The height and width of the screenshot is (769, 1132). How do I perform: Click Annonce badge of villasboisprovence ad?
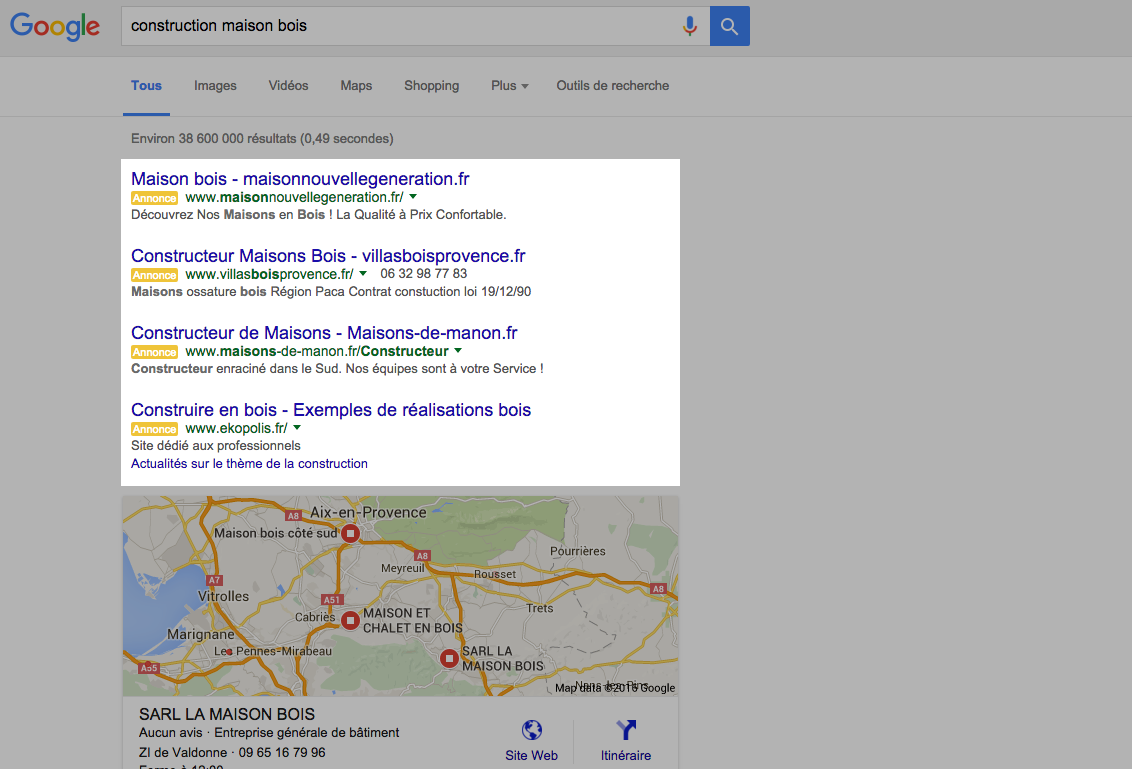(x=154, y=275)
